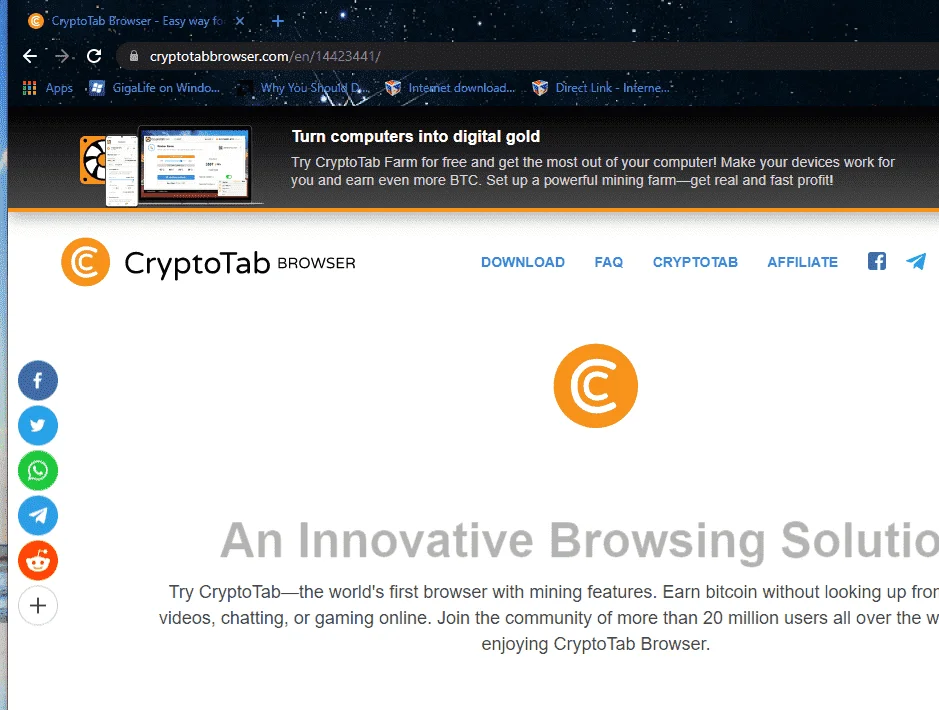Share via Telegram sidebar button
Viewport: 939px width, 710px height.
pos(38,515)
